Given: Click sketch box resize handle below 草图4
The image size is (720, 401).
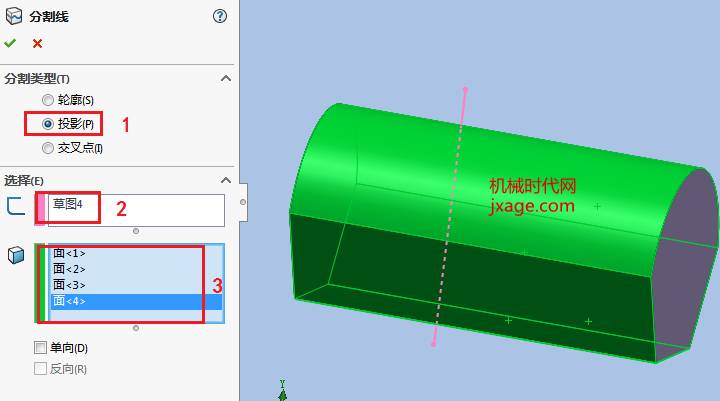Looking at the screenshot, I should pyautogui.click(x=136, y=231).
